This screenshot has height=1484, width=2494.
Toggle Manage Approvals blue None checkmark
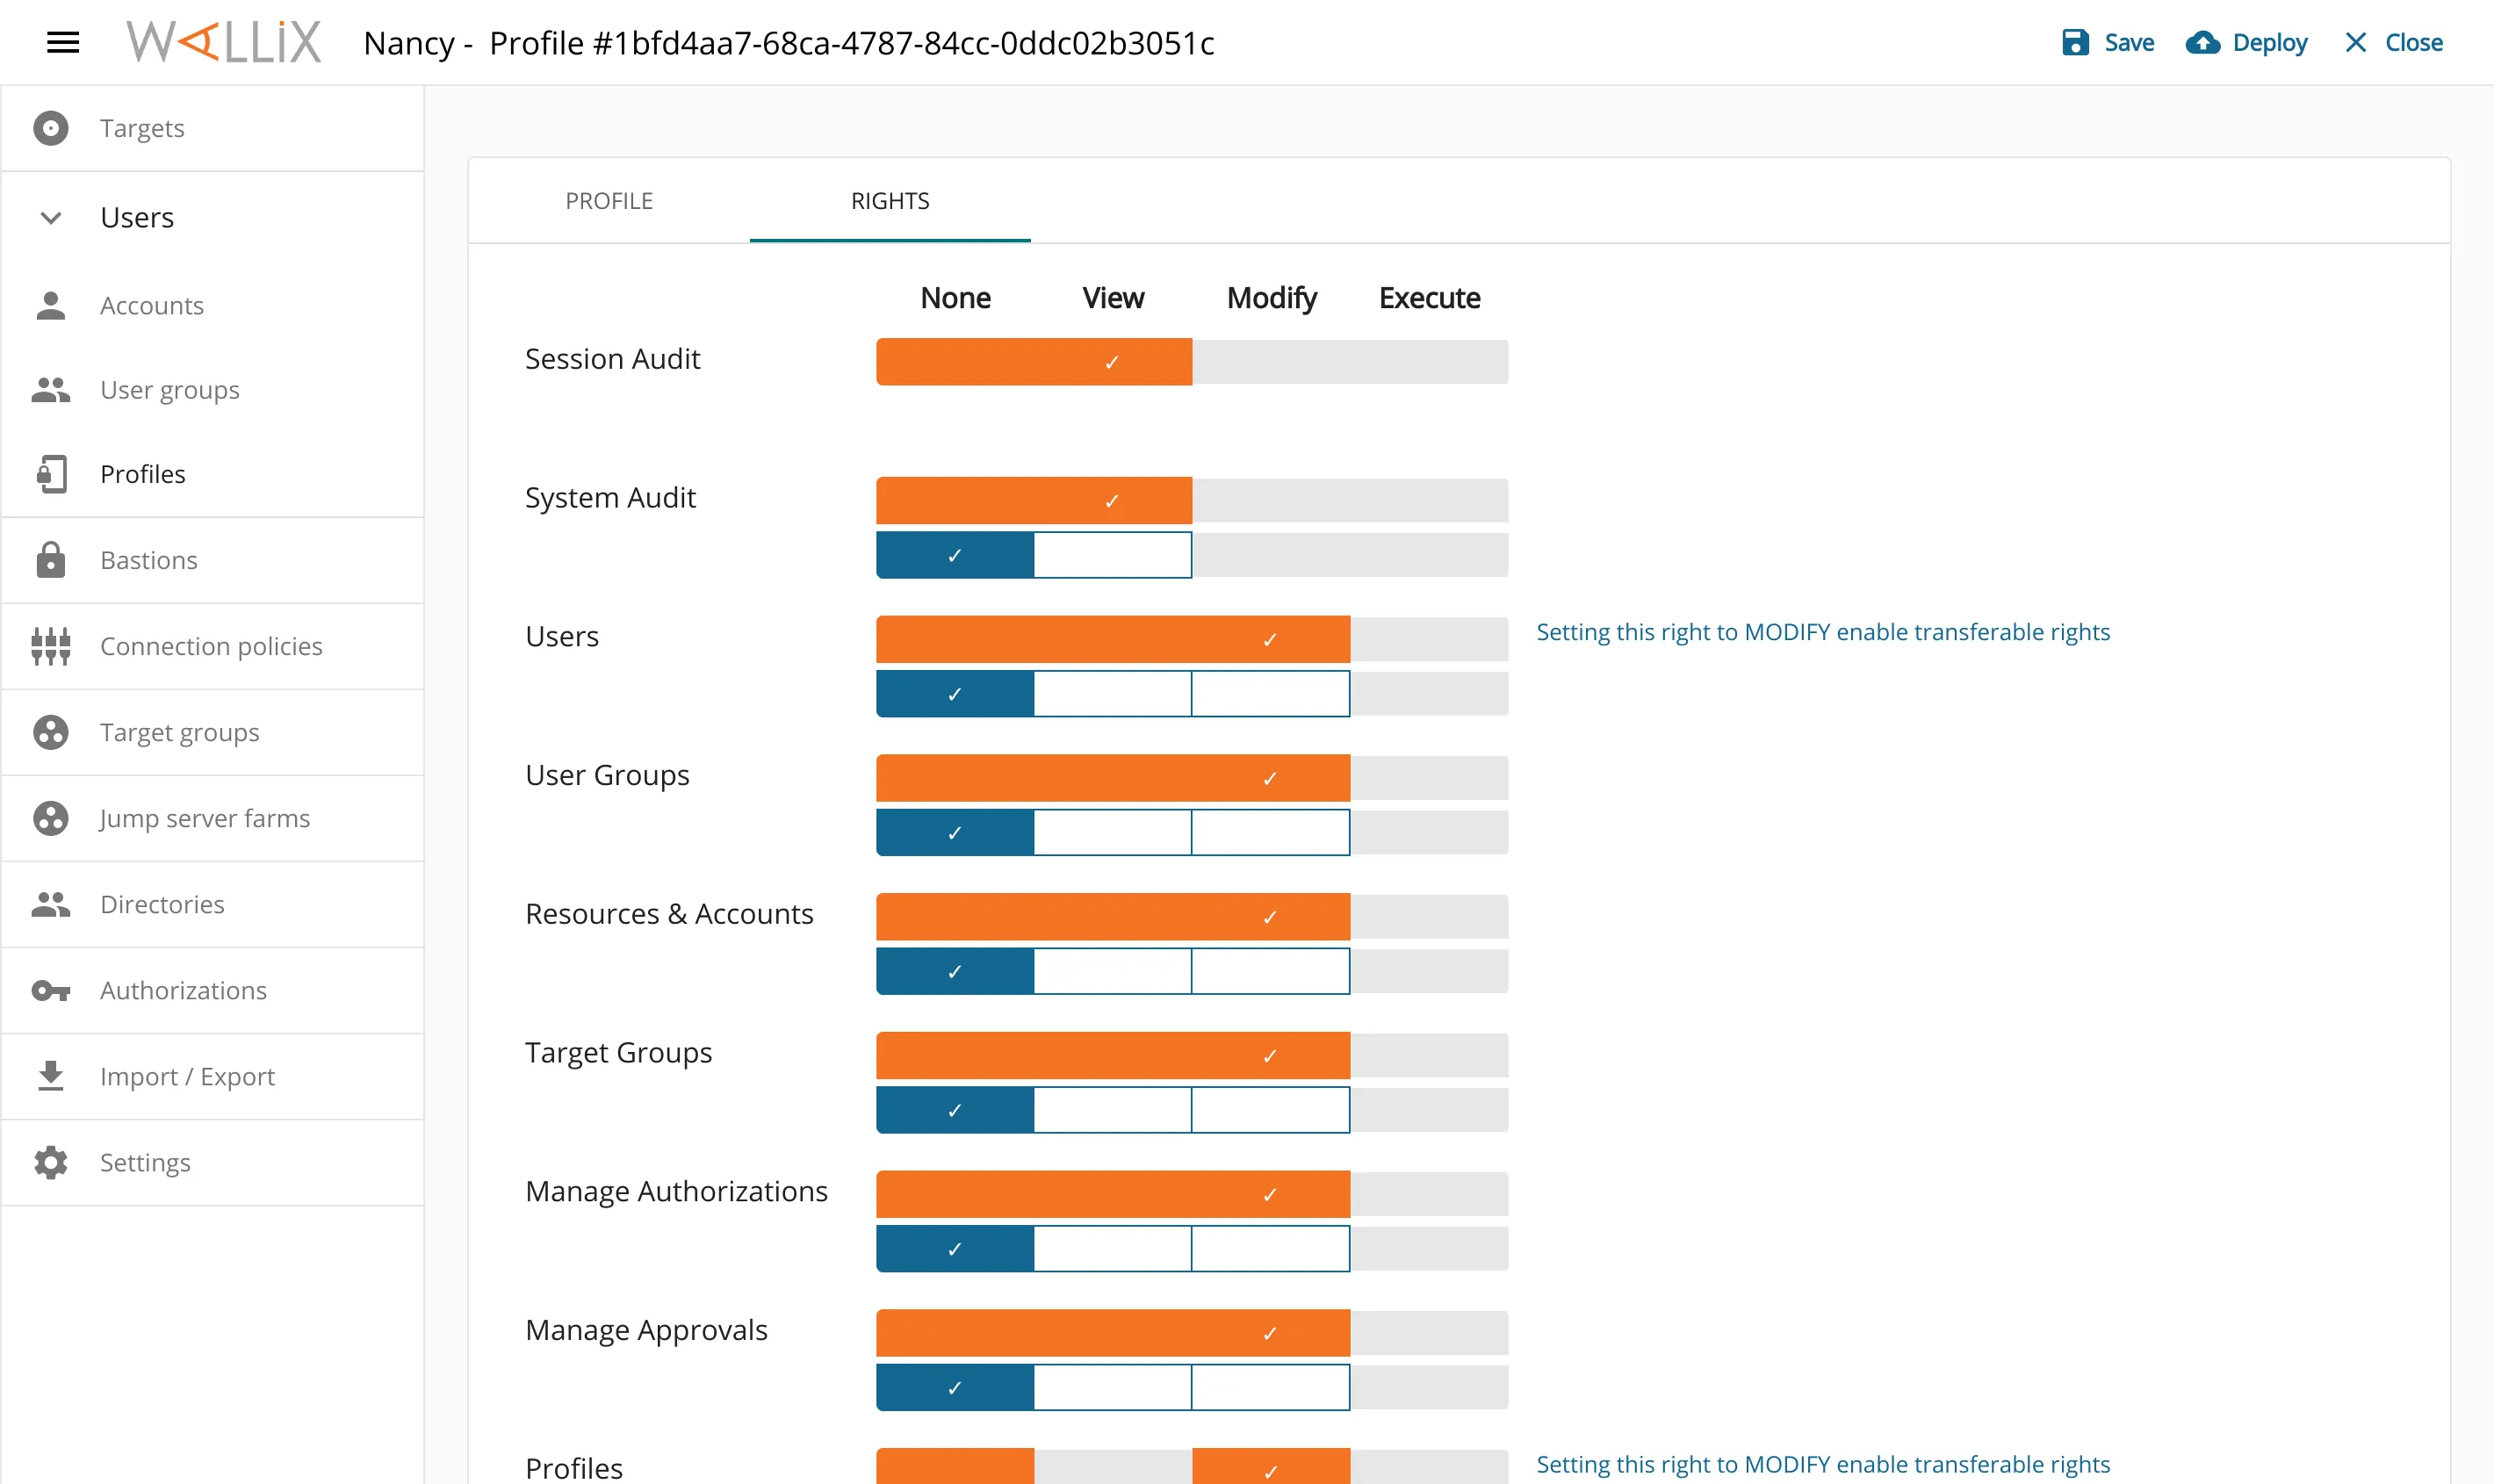(955, 1388)
